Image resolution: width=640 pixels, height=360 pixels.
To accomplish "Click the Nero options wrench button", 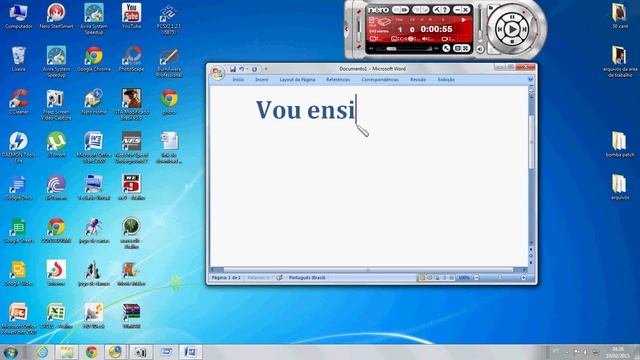I will (x=437, y=9).
